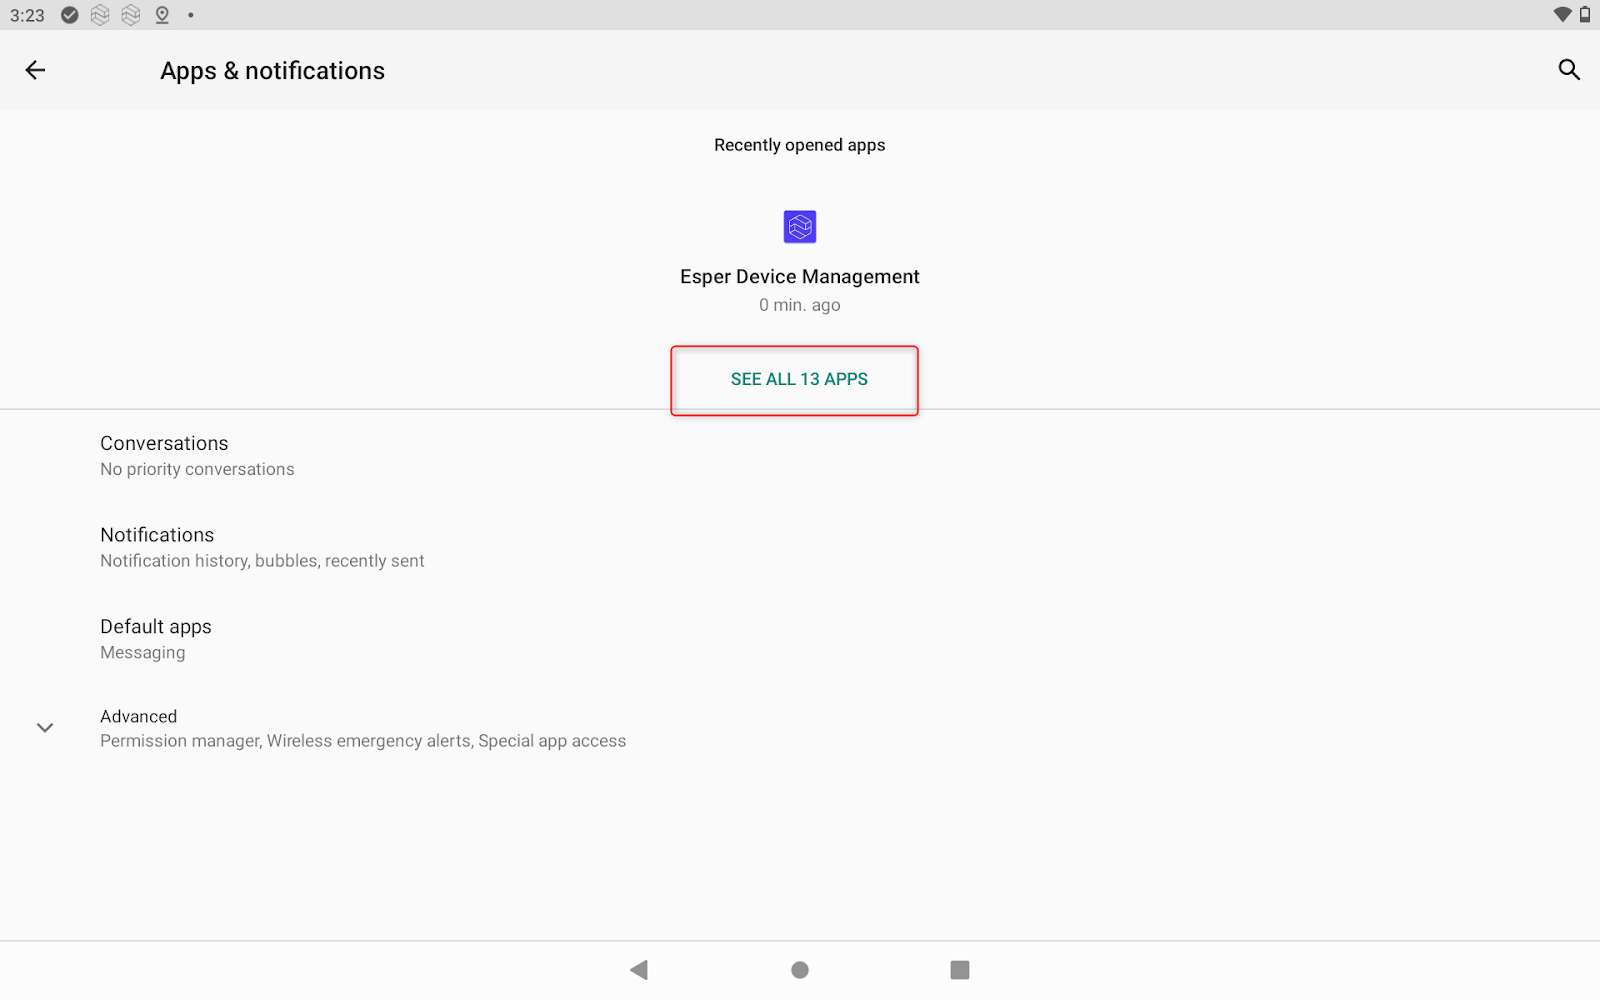This screenshot has width=1600, height=1000.
Task: Open Notifications settings
Action: pyautogui.click(x=800, y=547)
